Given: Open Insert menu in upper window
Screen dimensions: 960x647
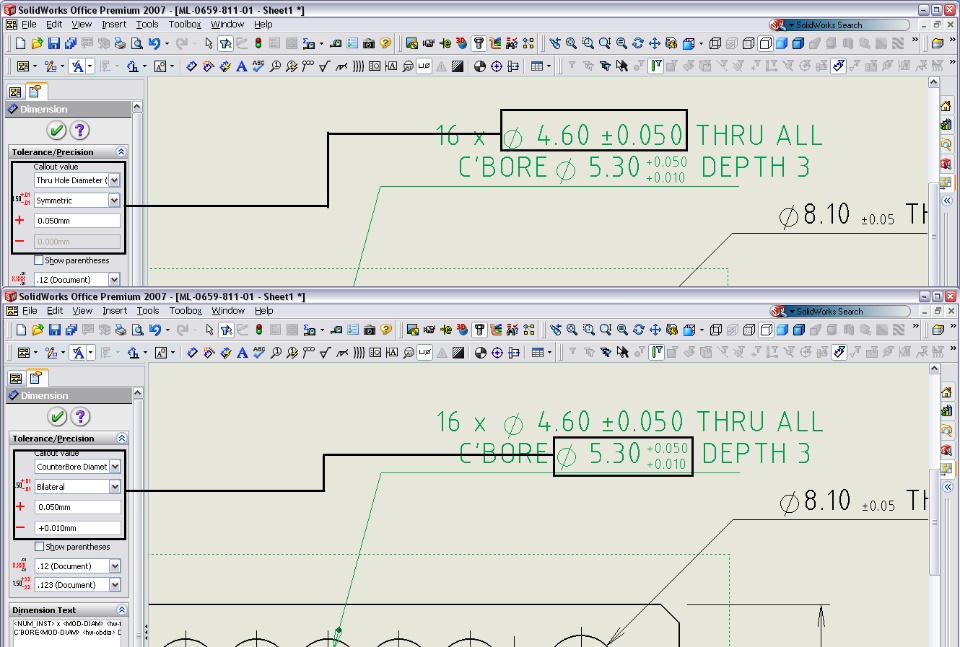Looking at the screenshot, I should point(114,24).
